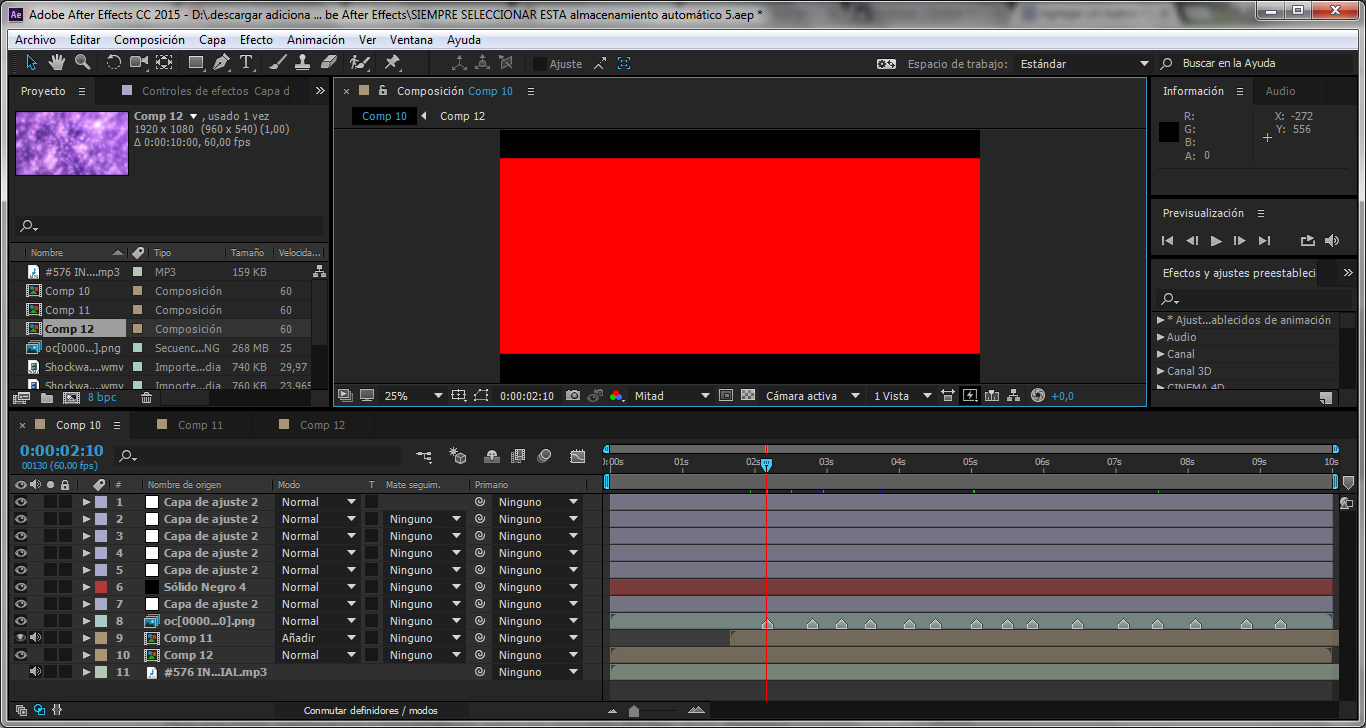Select the Brush tool
Screen dimensions: 1366x728
tap(278, 63)
